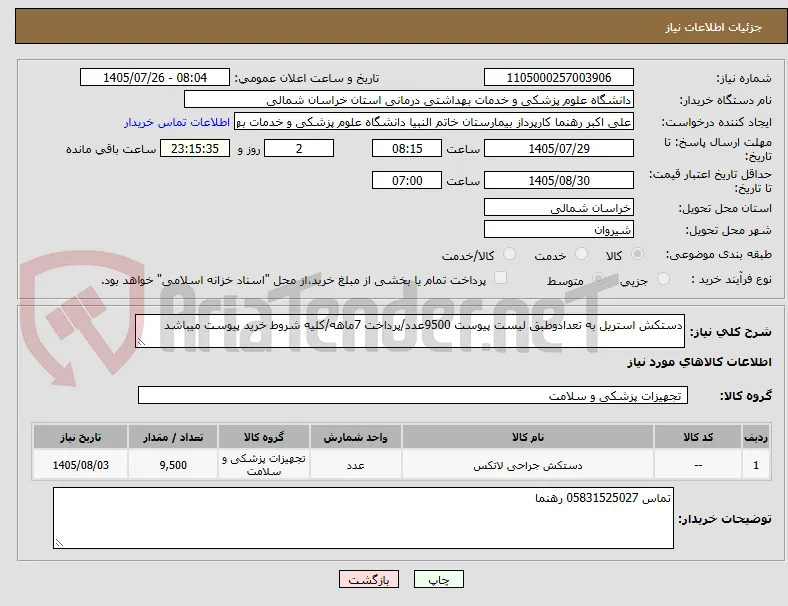This screenshot has width=788, height=606.
Task: Click the delivery city field شیروان
Action: click(x=558, y=230)
